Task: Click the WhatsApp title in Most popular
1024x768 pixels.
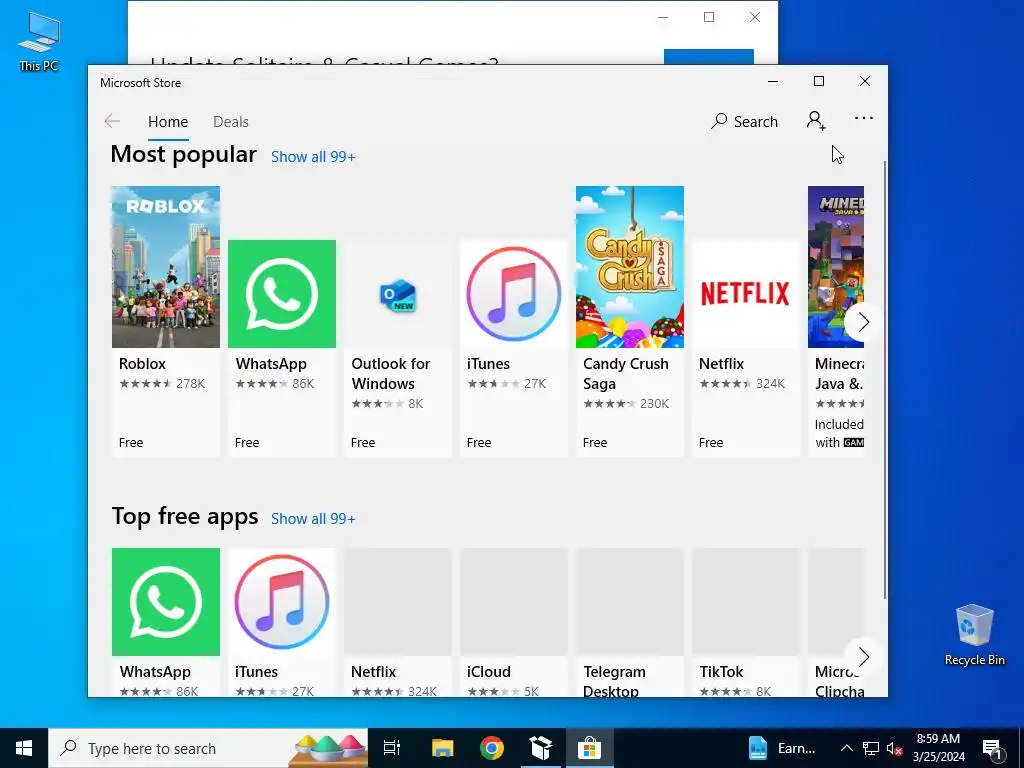Action: tap(271, 364)
